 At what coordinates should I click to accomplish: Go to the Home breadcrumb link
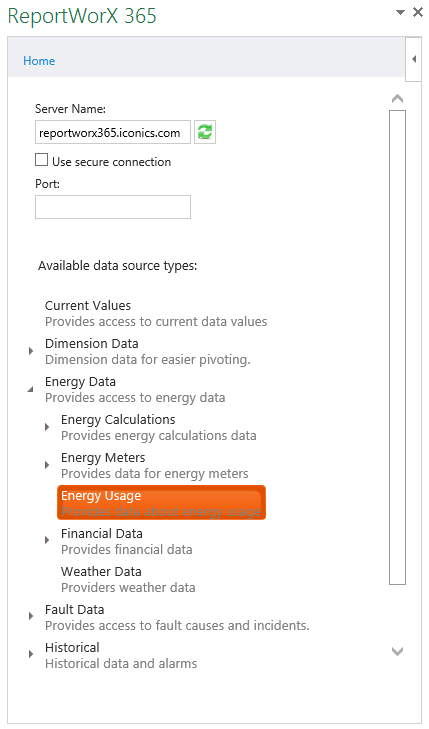tap(39, 61)
